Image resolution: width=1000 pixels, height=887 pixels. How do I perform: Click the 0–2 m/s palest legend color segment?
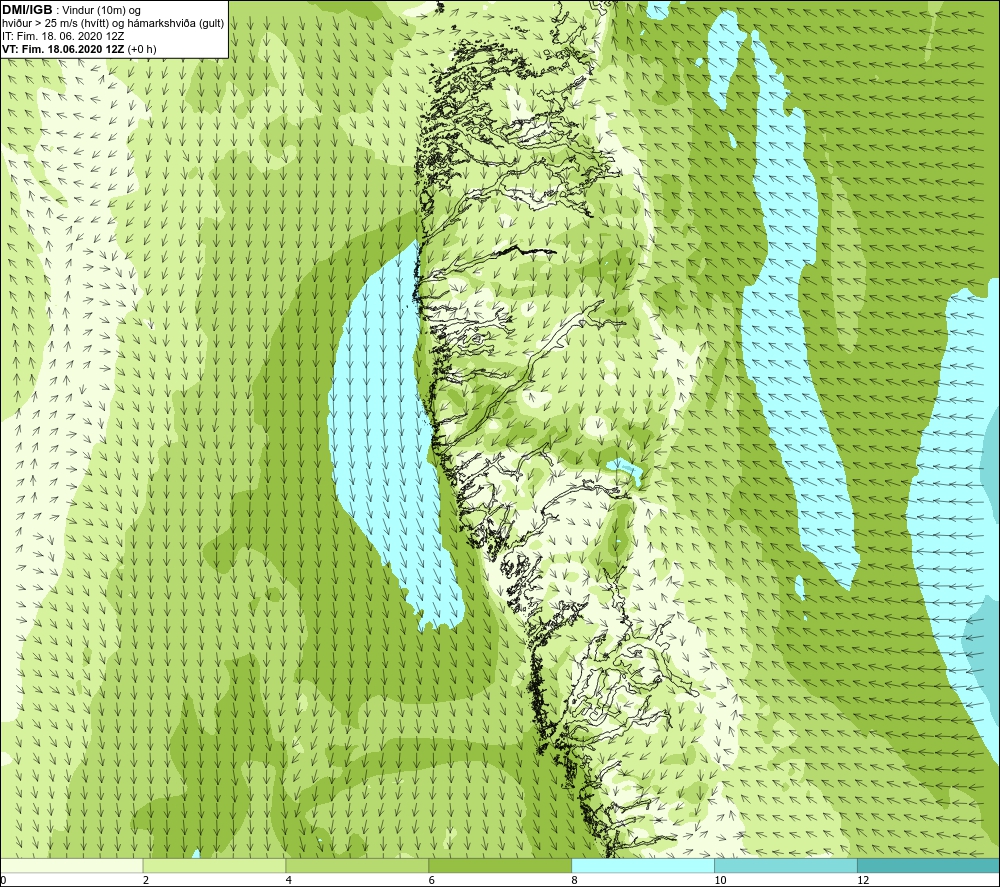(71, 865)
